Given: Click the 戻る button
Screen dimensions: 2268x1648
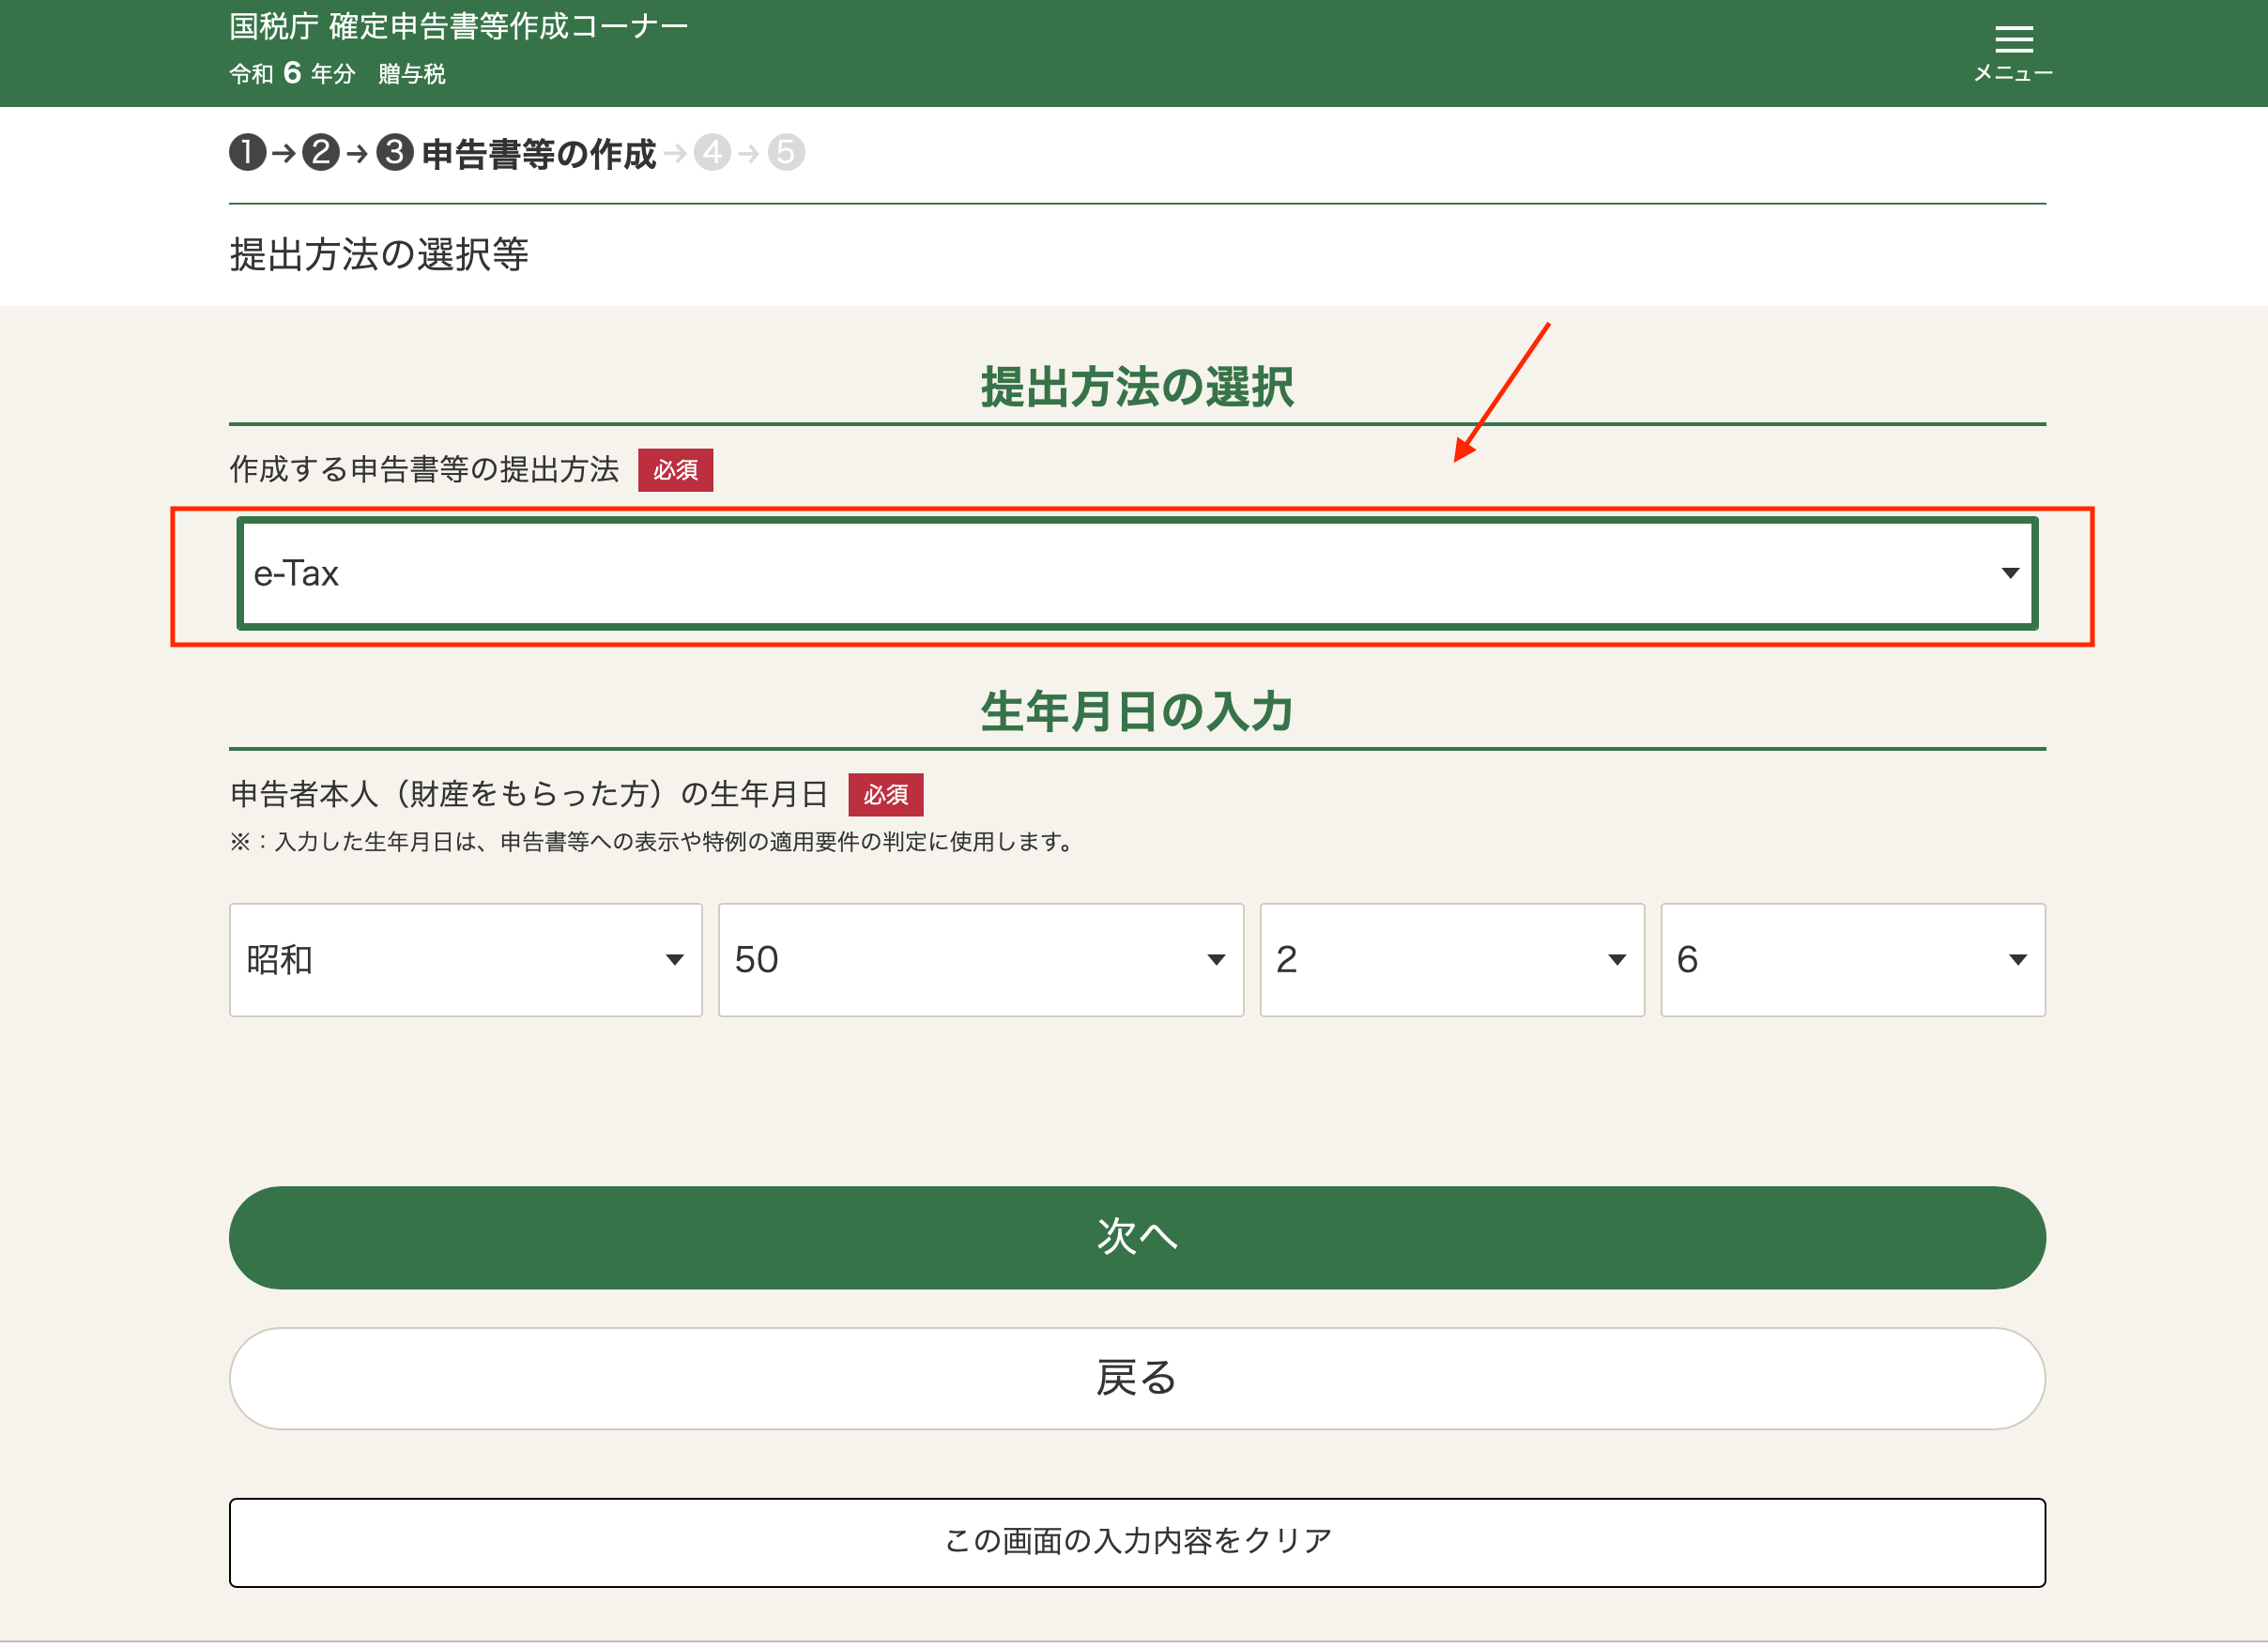Looking at the screenshot, I should coord(1137,1380).
